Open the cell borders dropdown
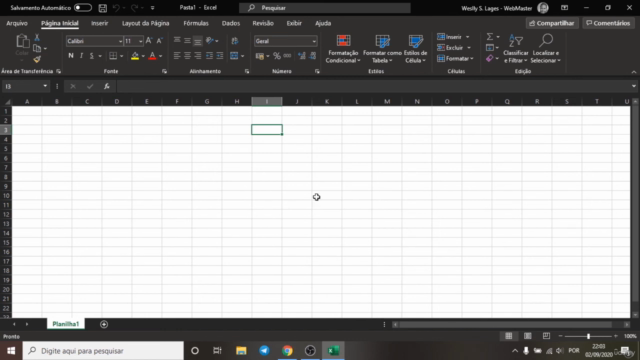This screenshot has width=640, height=360. (x=121, y=56)
